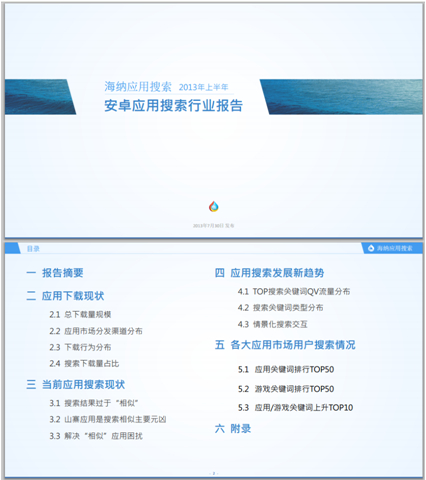Select section 三 当前应用搜索现状
426x480 pixels.
(x=76, y=384)
